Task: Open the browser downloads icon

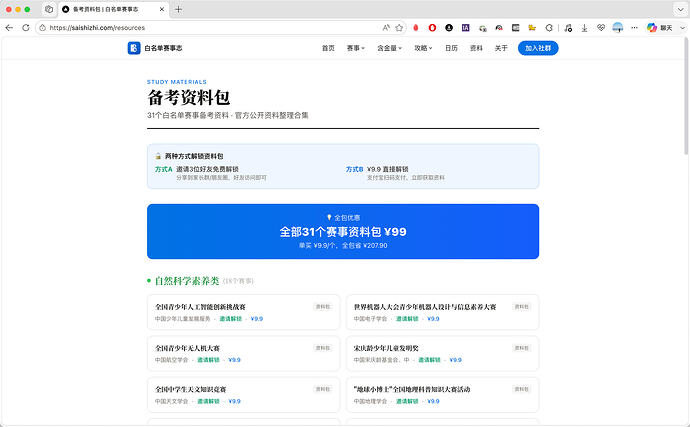Action: coord(584,28)
